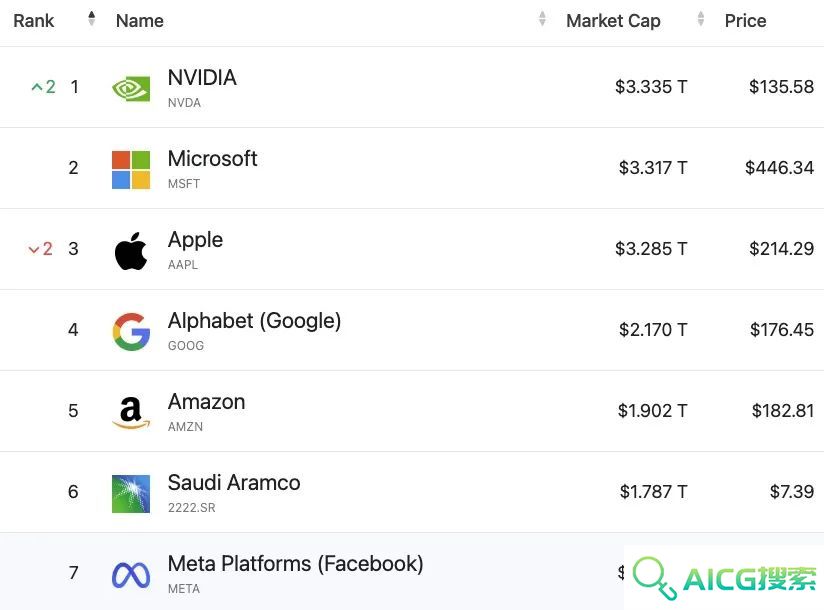The width and height of the screenshot is (824, 610).
Task: Click the red down-2 rank change indicator
Action: point(40,249)
